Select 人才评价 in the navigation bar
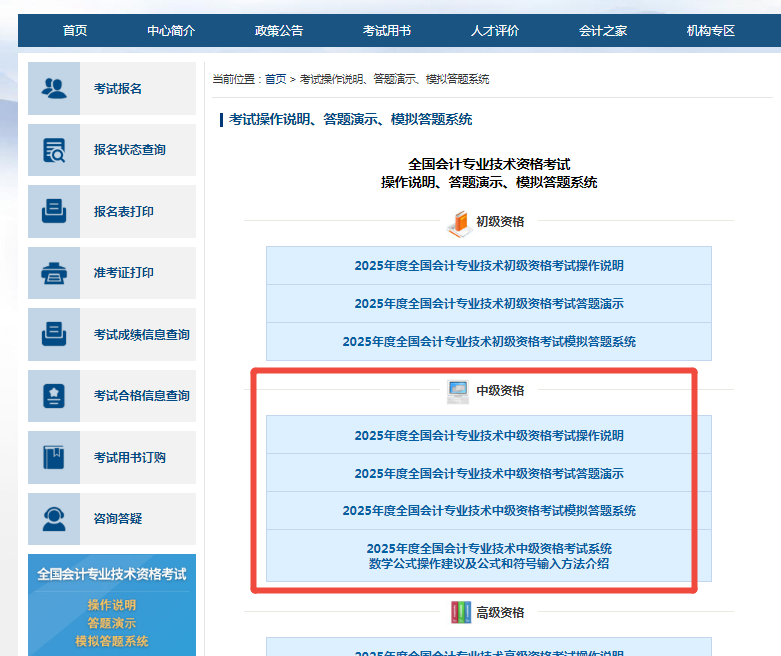 pyautogui.click(x=495, y=31)
